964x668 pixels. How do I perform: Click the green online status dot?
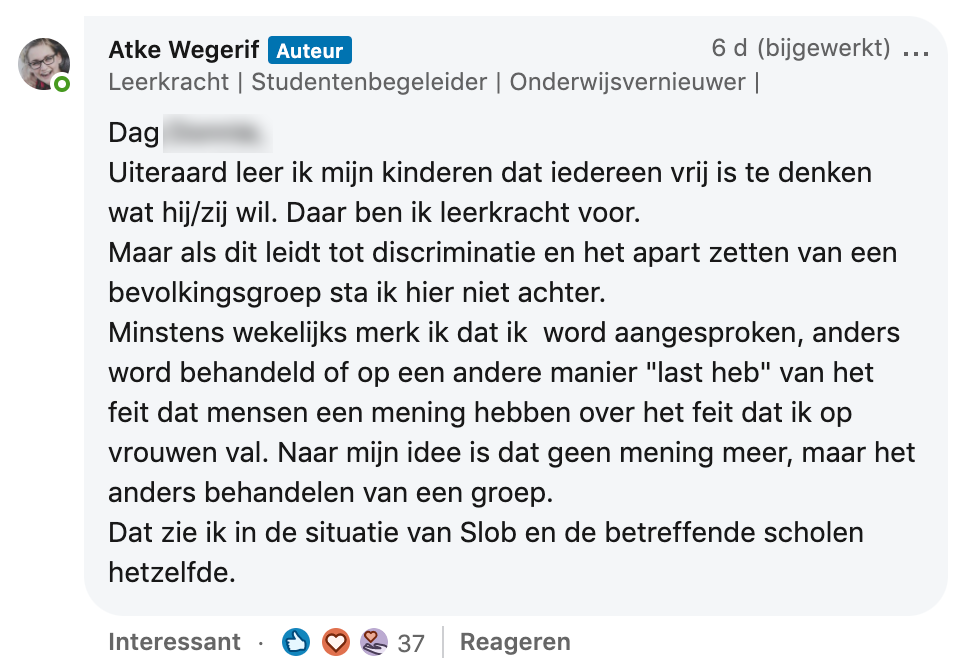tap(62, 85)
